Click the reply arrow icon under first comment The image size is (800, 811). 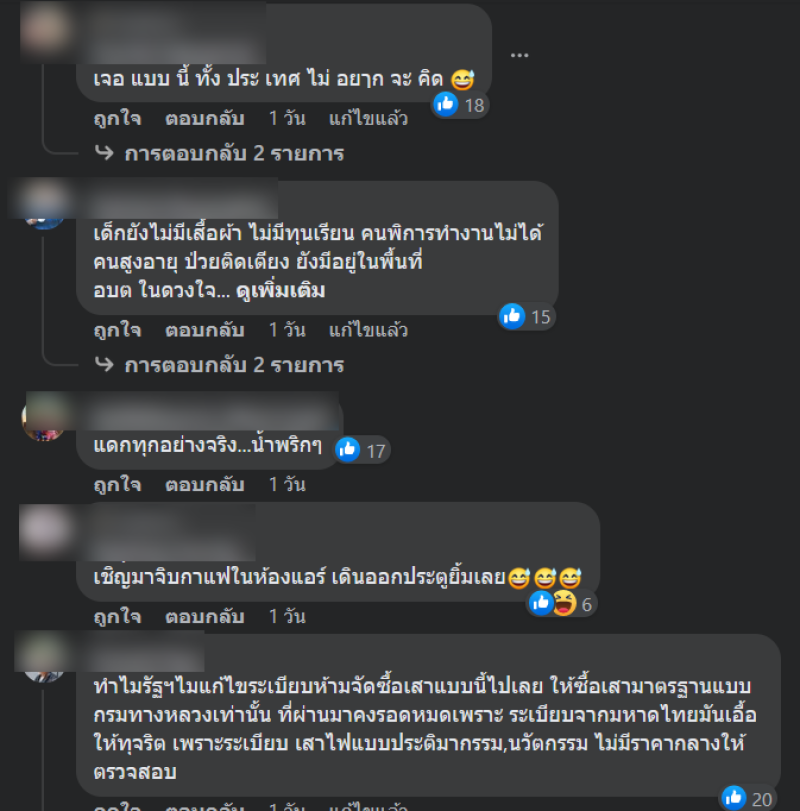tap(104, 153)
